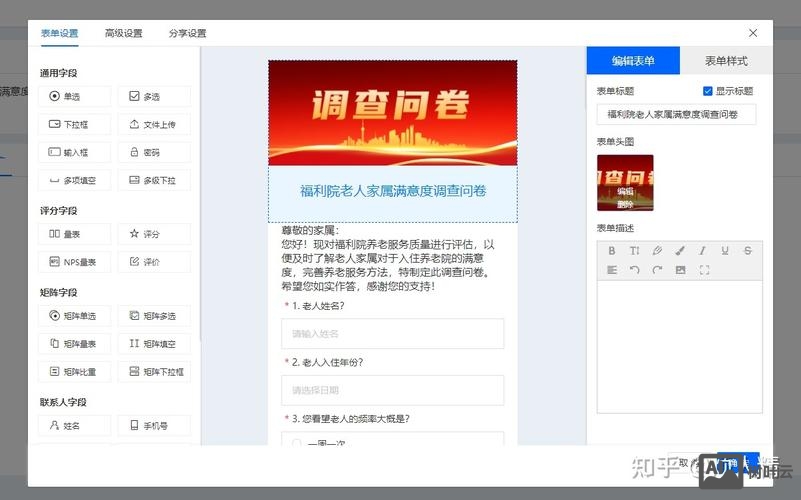Screen dimensions: 801x500
Task: Add a 多选 multiple-choice field
Action: pyautogui.click(x=154, y=96)
